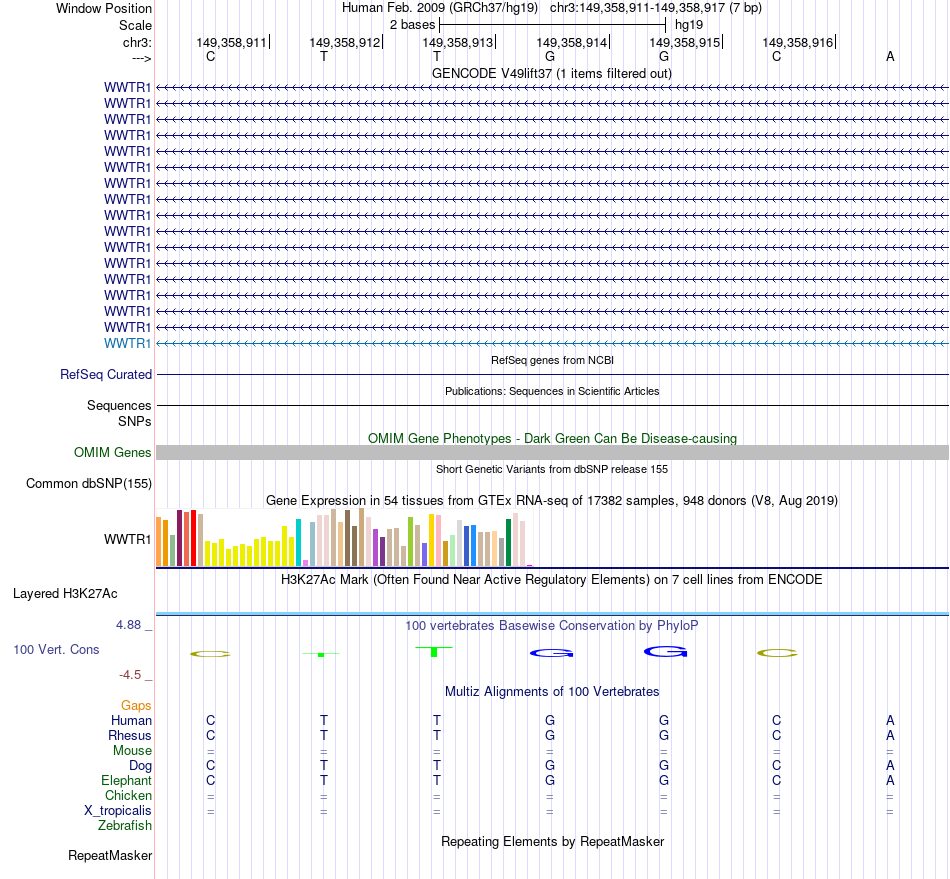The image size is (950, 879).
Task: Click the RepeatMasker track label
Action: pyautogui.click(x=110, y=855)
